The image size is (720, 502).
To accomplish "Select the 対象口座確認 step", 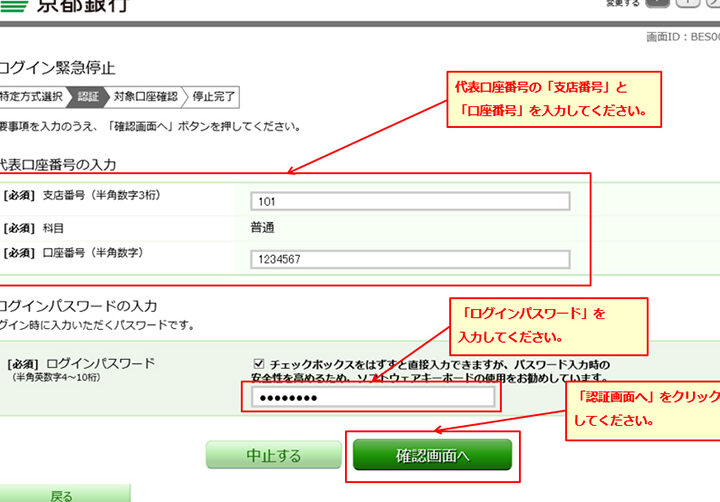I will pyautogui.click(x=145, y=97).
